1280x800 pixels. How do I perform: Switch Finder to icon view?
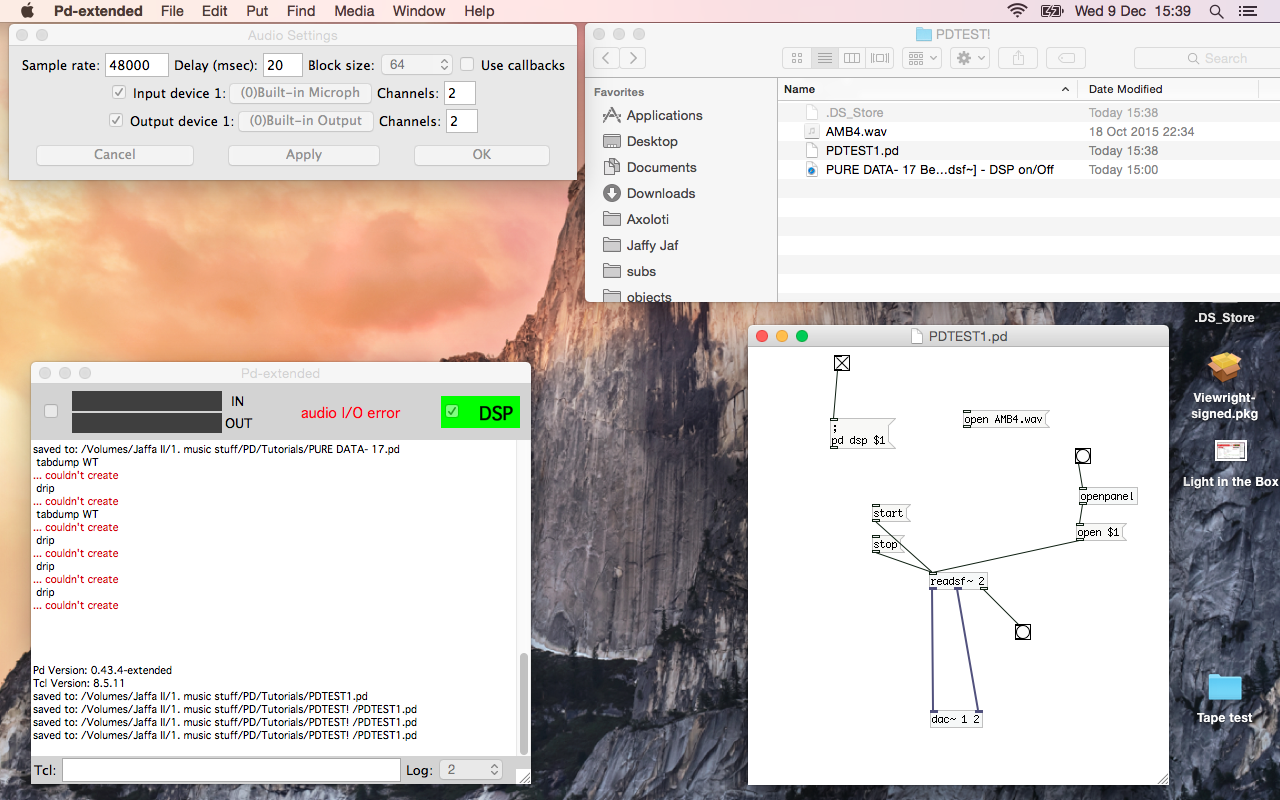(x=797, y=58)
